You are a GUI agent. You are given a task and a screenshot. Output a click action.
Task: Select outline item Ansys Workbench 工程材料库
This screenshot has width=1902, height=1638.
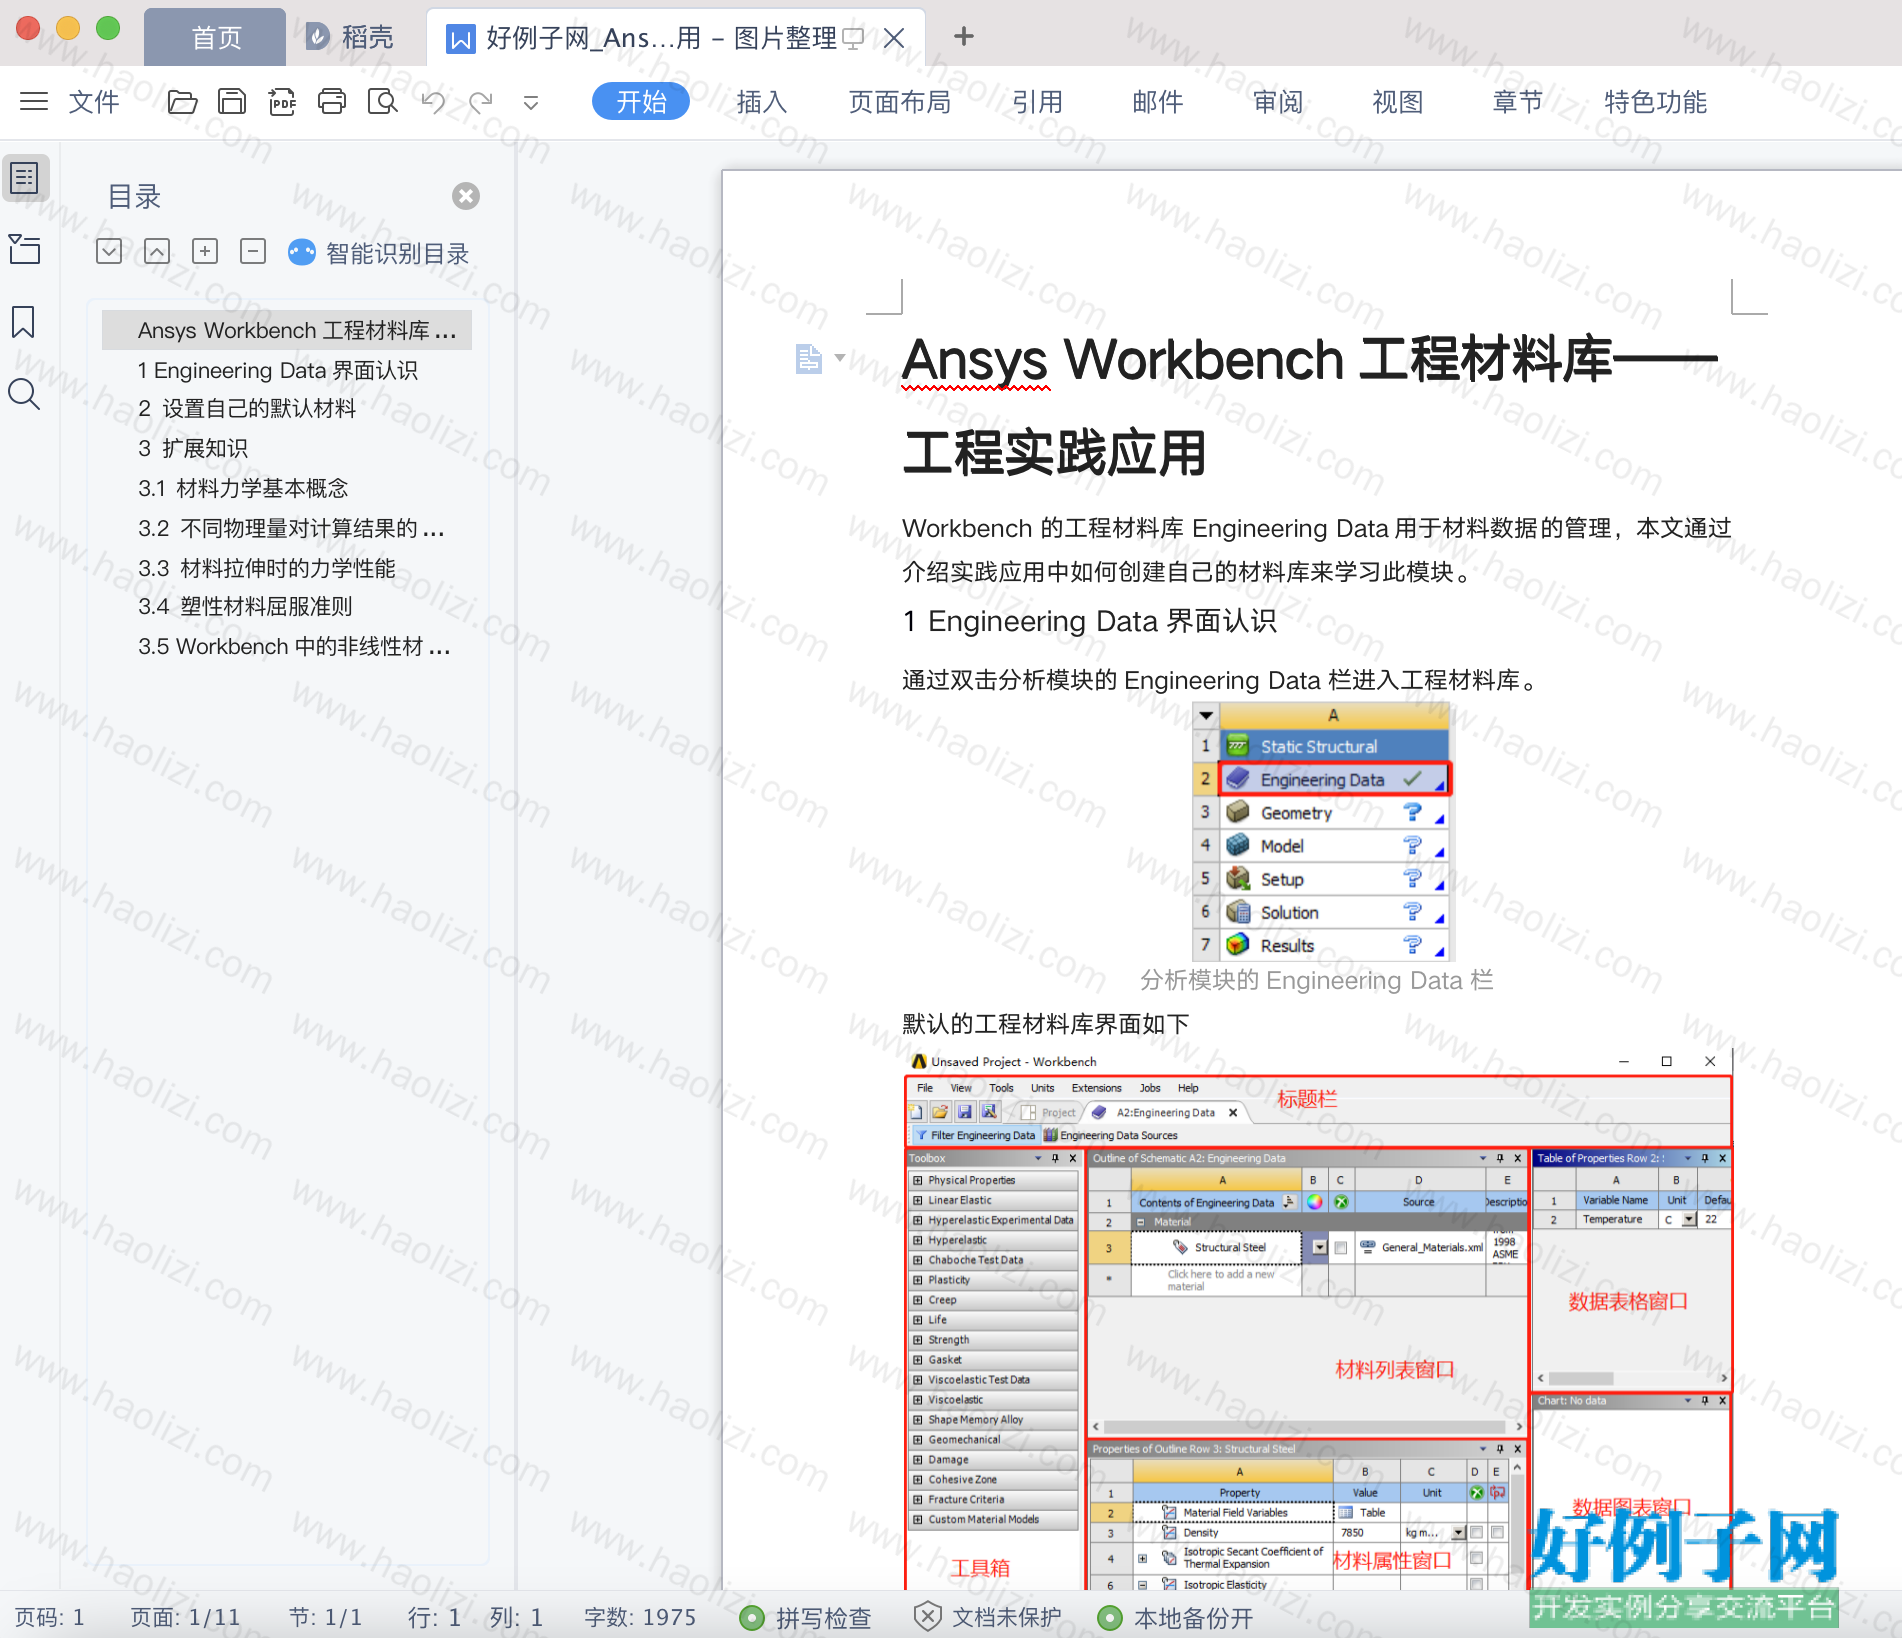[x=287, y=330]
